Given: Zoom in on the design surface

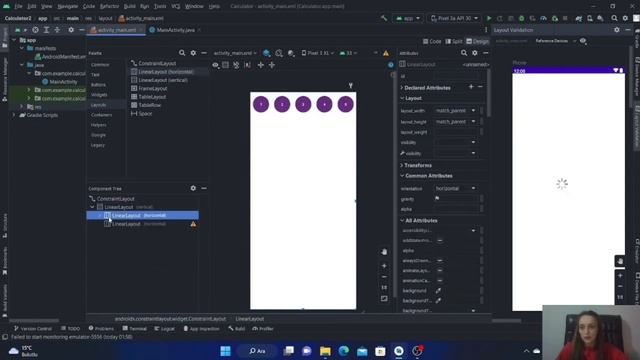Looking at the screenshot, I should pyautogui.click(x=384, y=266).
